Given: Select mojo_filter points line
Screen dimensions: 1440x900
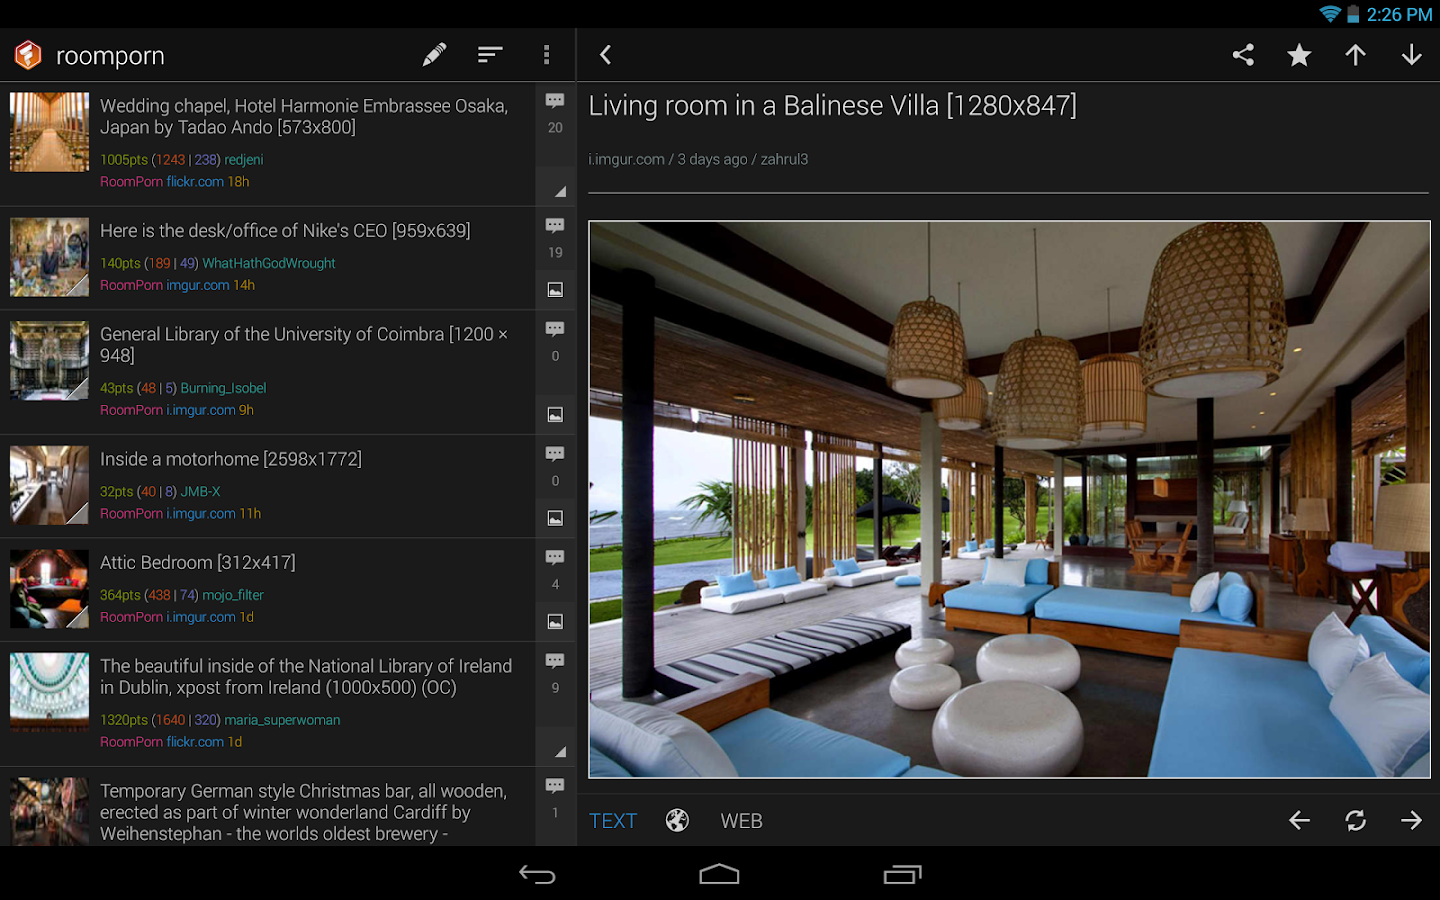Looking at the screenshot, I should (182, 595).
